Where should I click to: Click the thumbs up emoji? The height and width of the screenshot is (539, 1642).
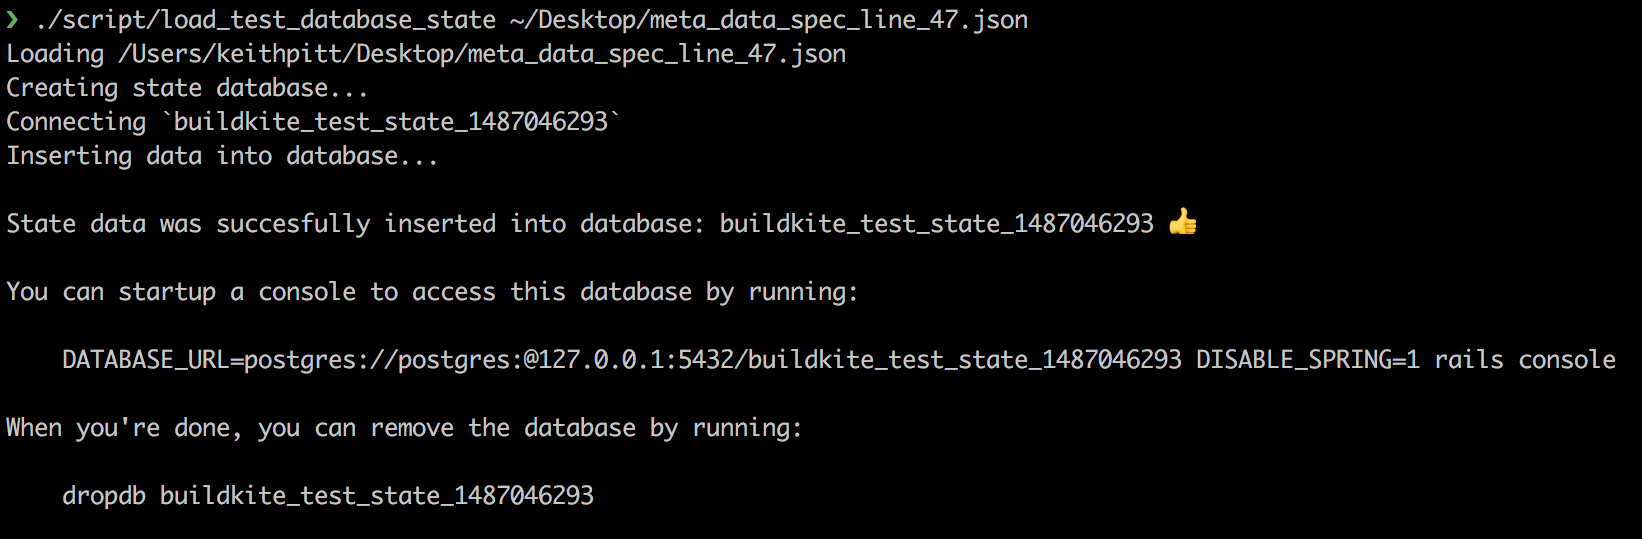tap(1182, 222)
